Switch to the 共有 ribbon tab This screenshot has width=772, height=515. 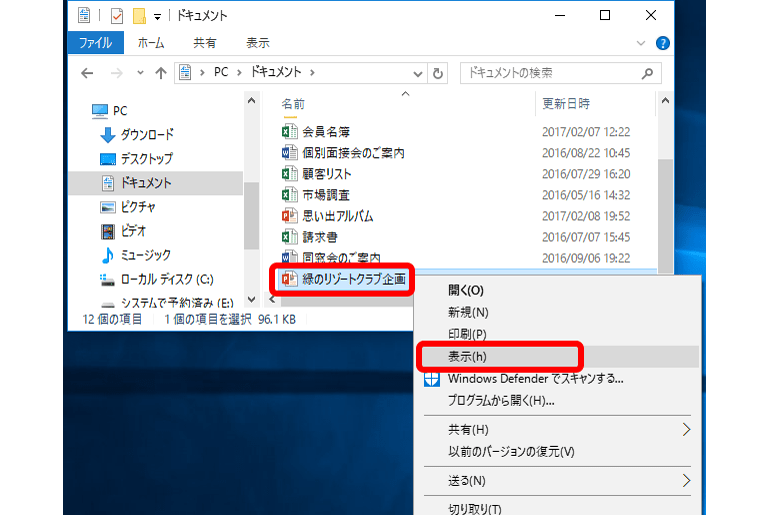pyautogui.click(x=204, y=43)
